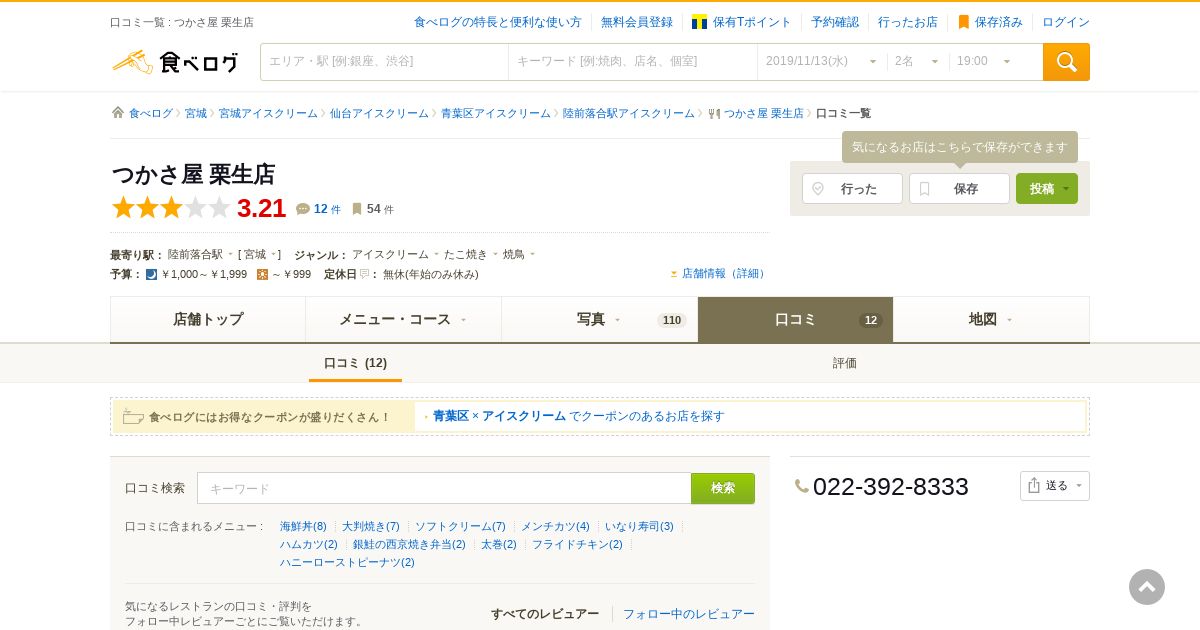The image size is (1200, 630).
Task: Filter reviews by 大判焼き(7)
Action: coord(371,526)
